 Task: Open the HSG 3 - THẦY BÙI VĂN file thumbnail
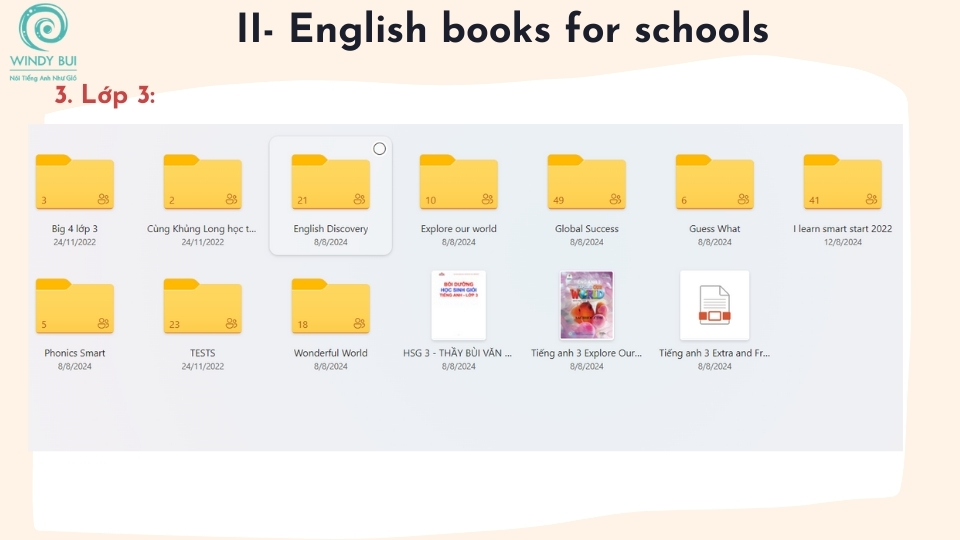(x=459, y=305)
